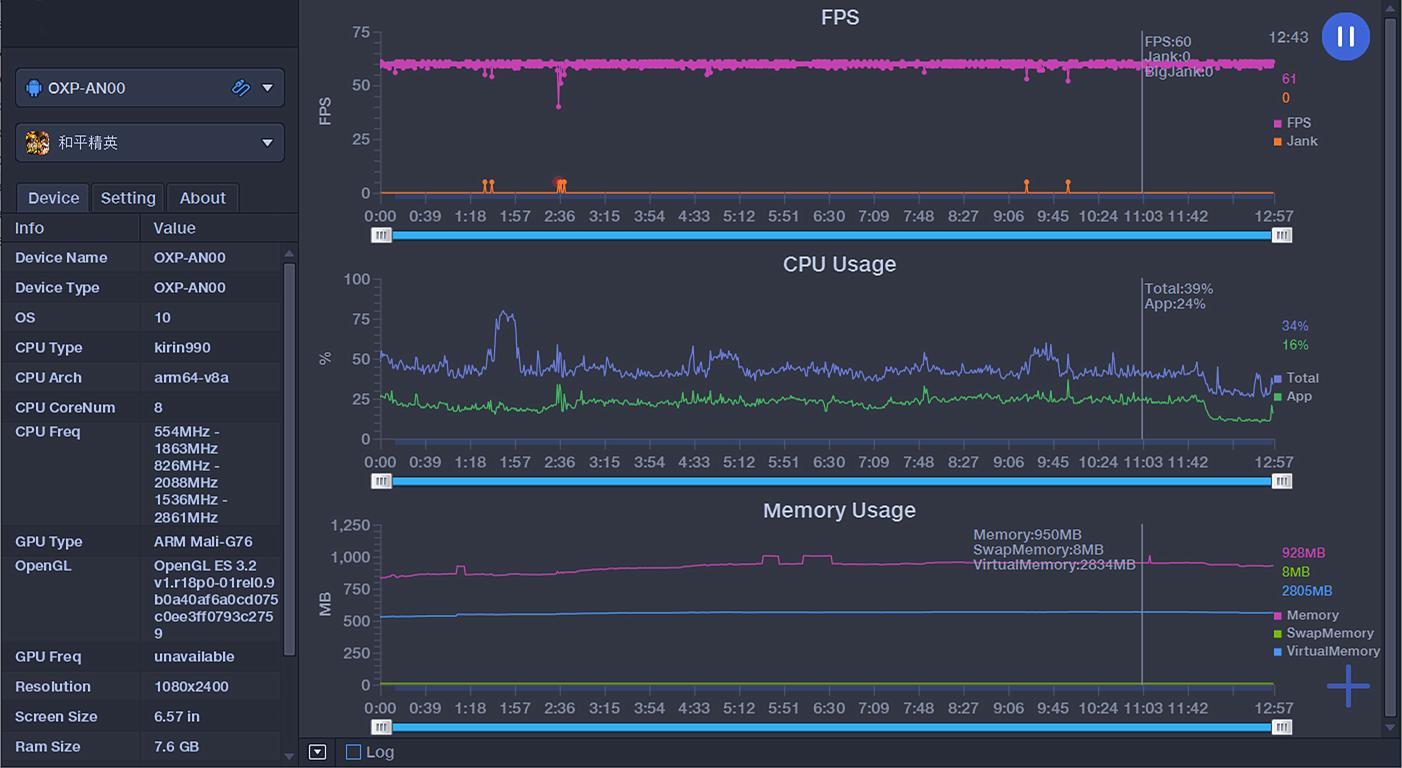
Task: Click the FPS chart's left range handle
Action: click(x=382, y=235)
